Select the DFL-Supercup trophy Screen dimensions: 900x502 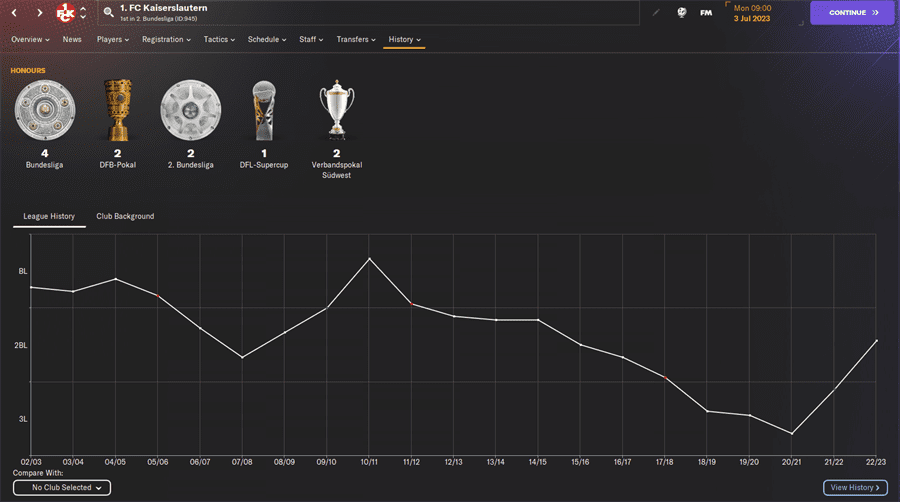[x=264, y=111]
